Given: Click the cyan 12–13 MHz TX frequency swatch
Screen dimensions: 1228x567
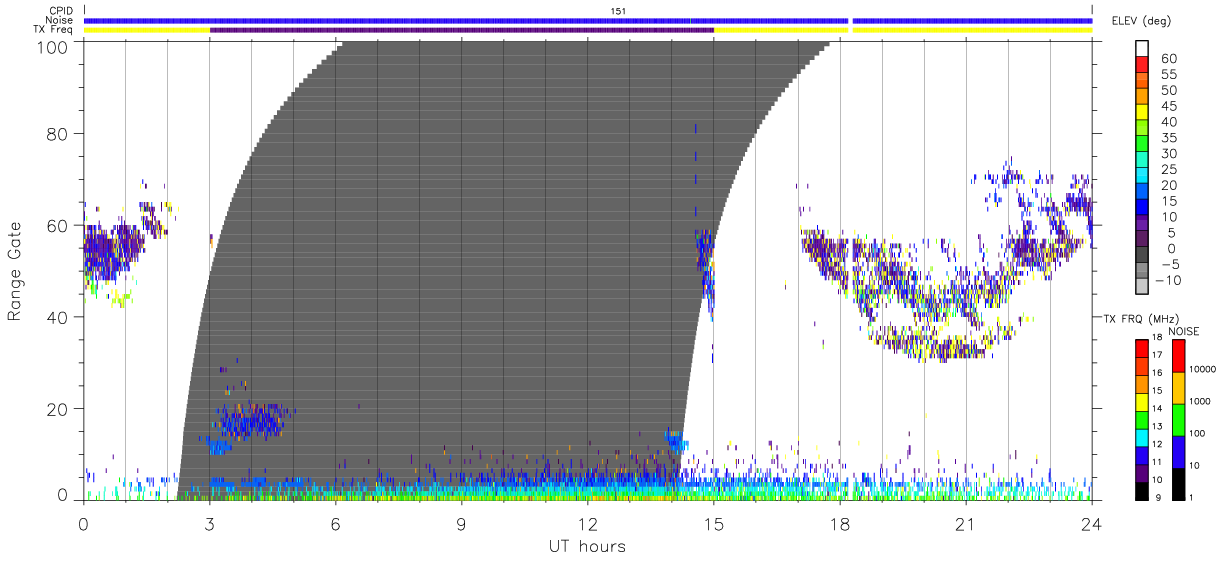Looking at the screenshot, I should (1142, 437).
